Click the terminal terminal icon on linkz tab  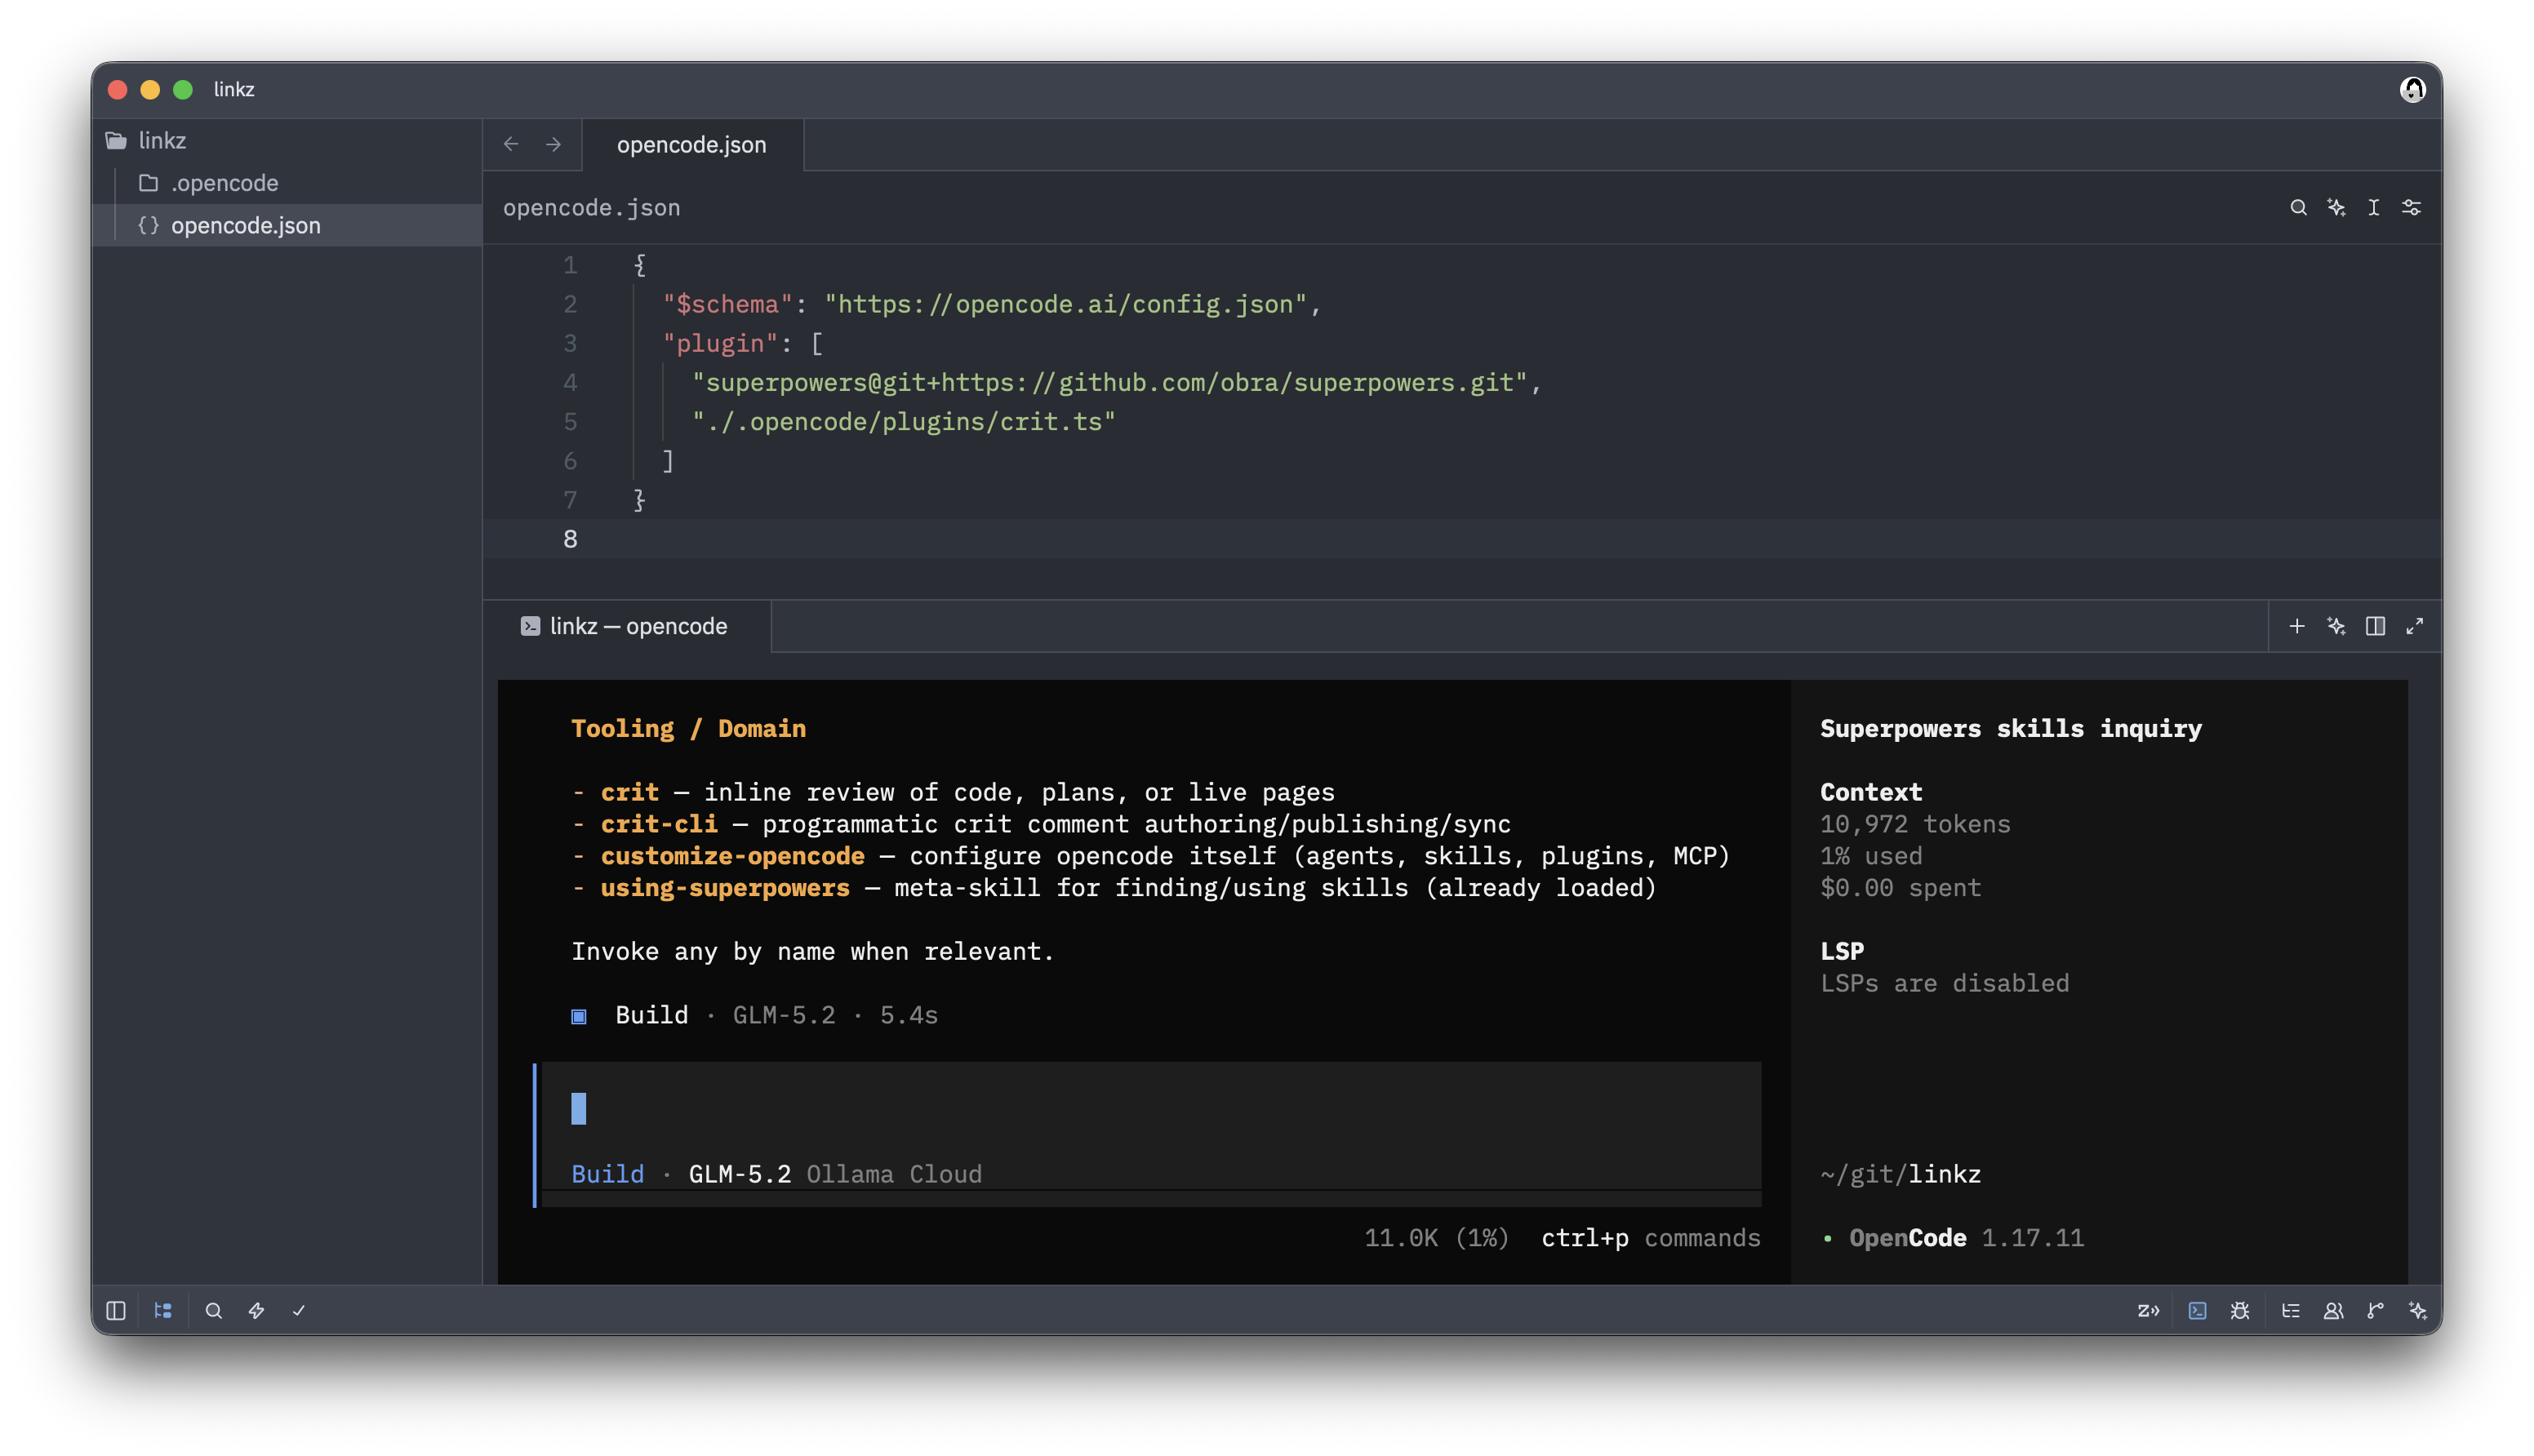(x=530, y=626)
